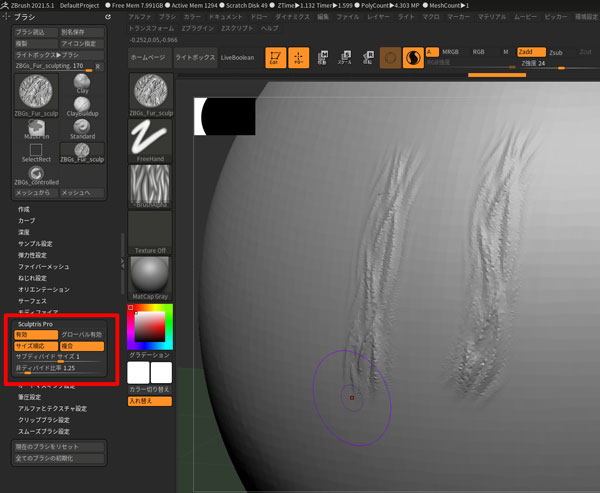Toggle the Edit mode button

276,58
